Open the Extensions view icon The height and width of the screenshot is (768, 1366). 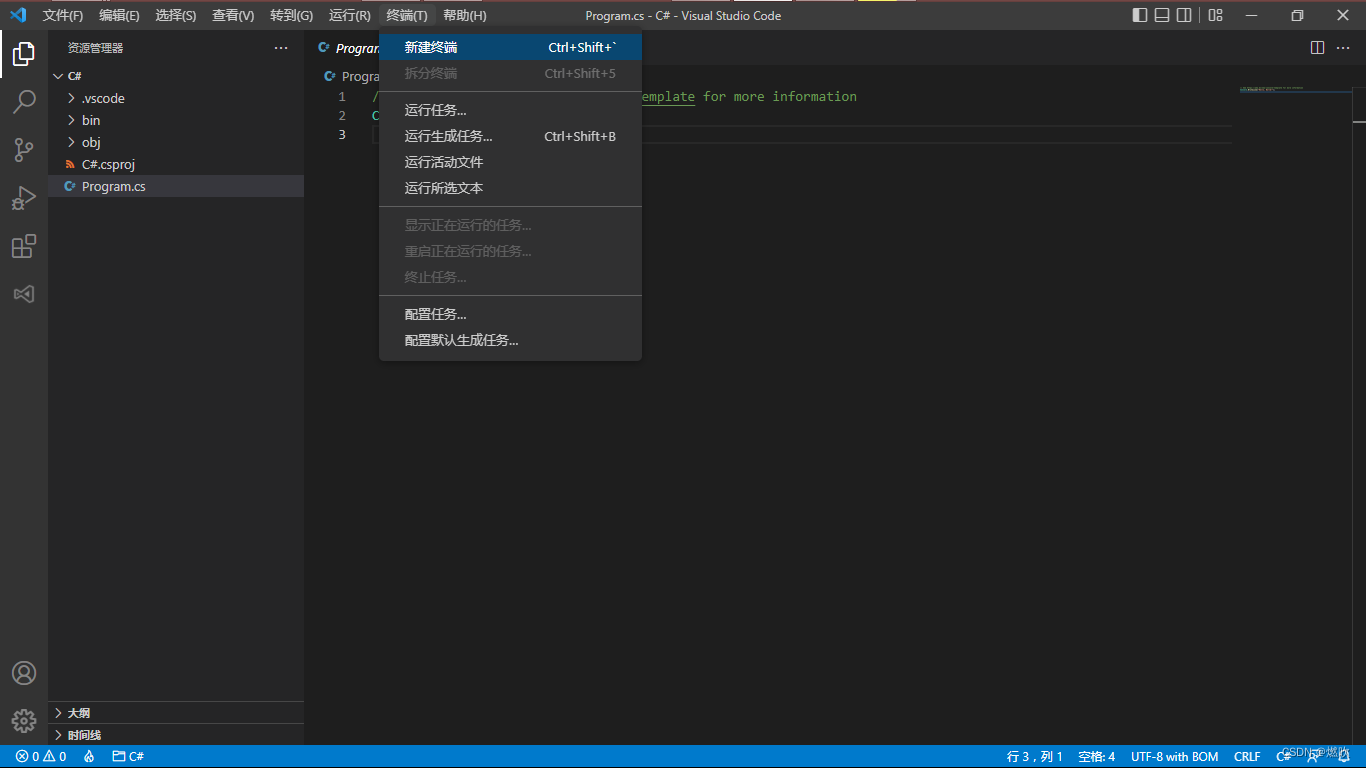(24, 246)
